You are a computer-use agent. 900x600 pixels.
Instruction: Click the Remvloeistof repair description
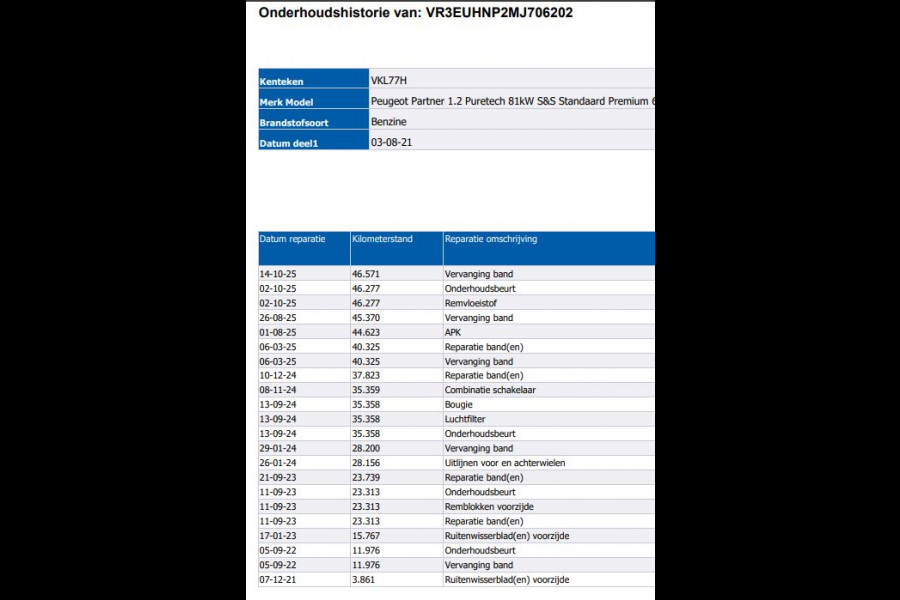click(471, 303)
